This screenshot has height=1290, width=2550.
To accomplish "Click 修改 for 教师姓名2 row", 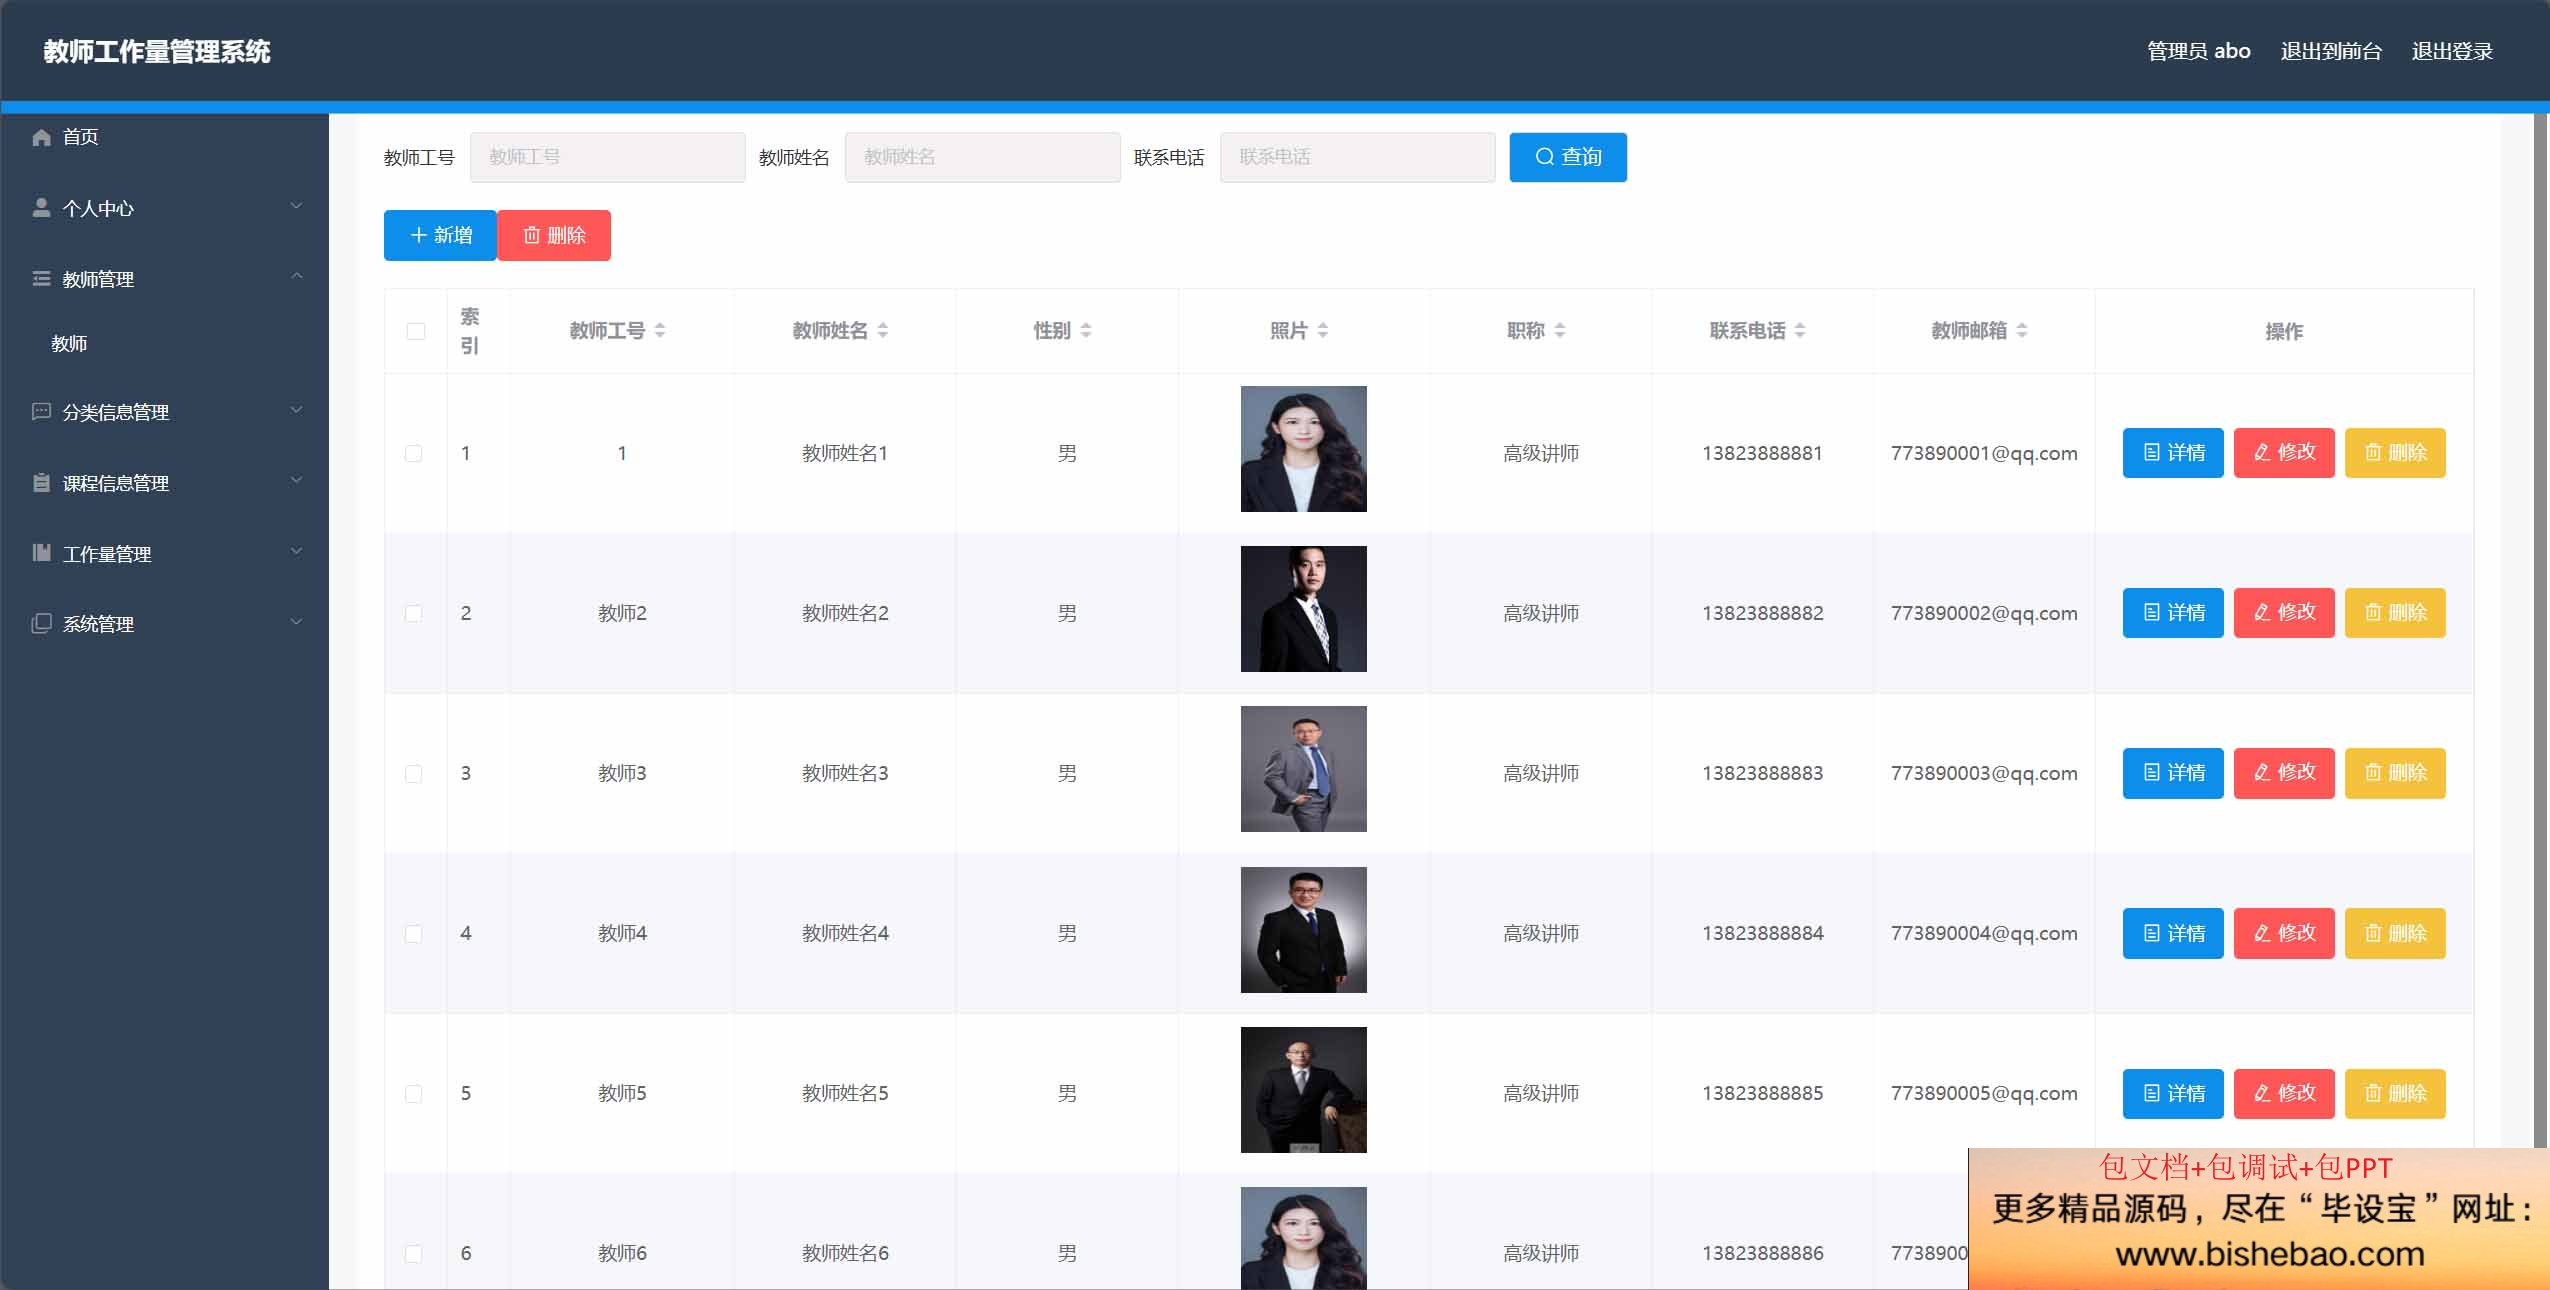I will pyautogui.click(x=2284, y=613).
